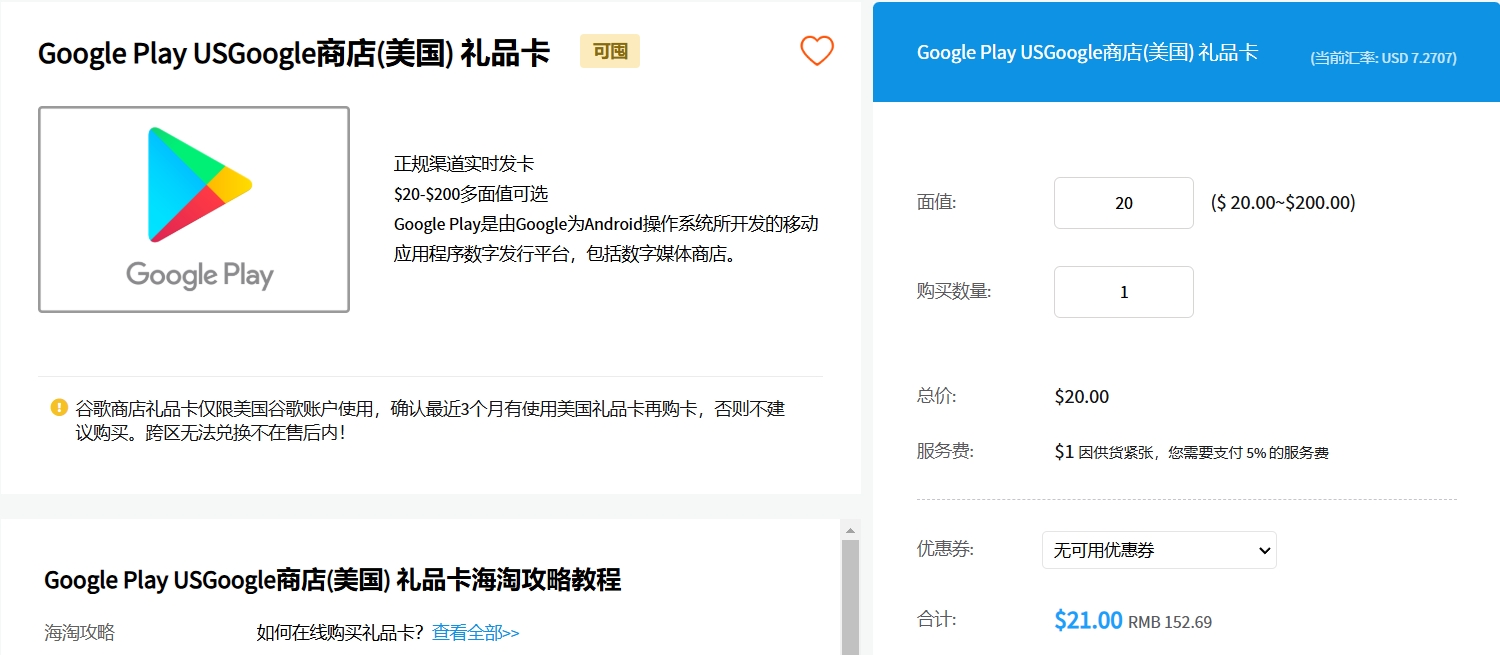Image resolution: width=1500 pixels, height=655 pixels.
Task: Click the blue panel product title
Action: [x=1087, y=53]
